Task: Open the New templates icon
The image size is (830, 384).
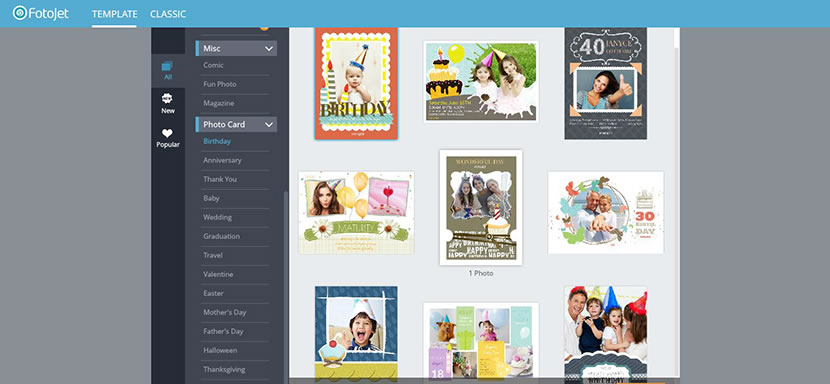Action: (x=168, y=104)
